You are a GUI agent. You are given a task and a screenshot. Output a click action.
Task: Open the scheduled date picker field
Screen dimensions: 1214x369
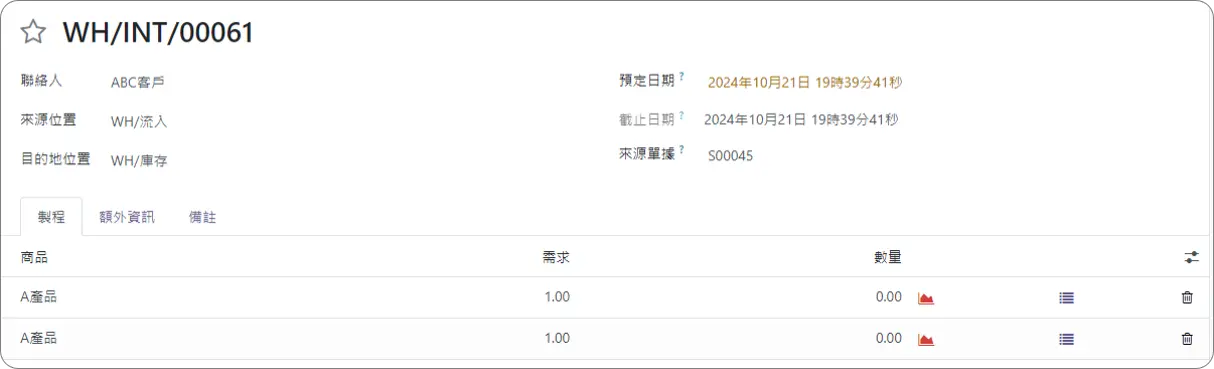[805, 82]
